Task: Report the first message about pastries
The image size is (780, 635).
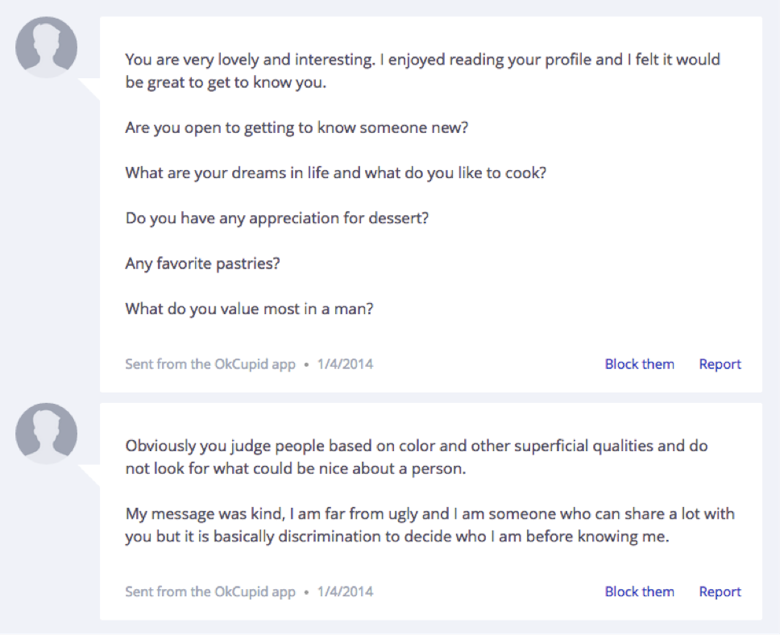Action: point(720,364)
